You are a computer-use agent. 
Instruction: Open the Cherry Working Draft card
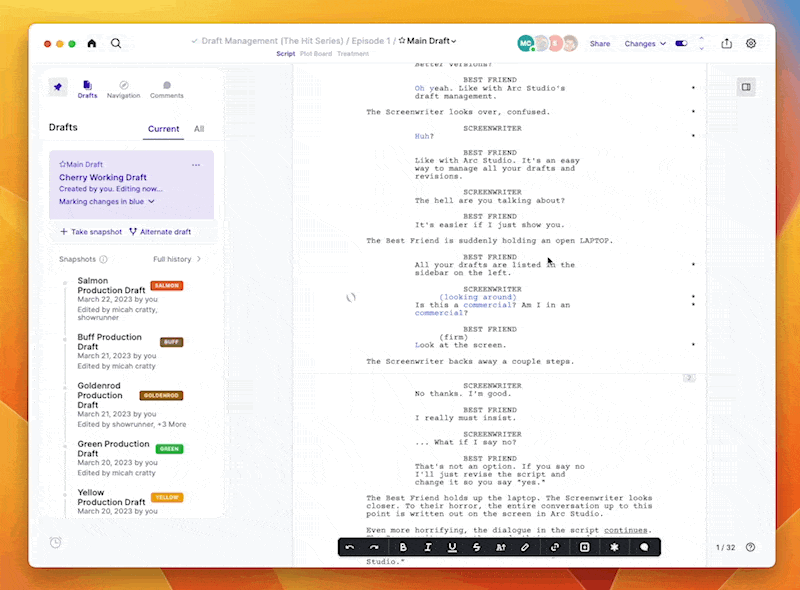(x=131, y=185)
